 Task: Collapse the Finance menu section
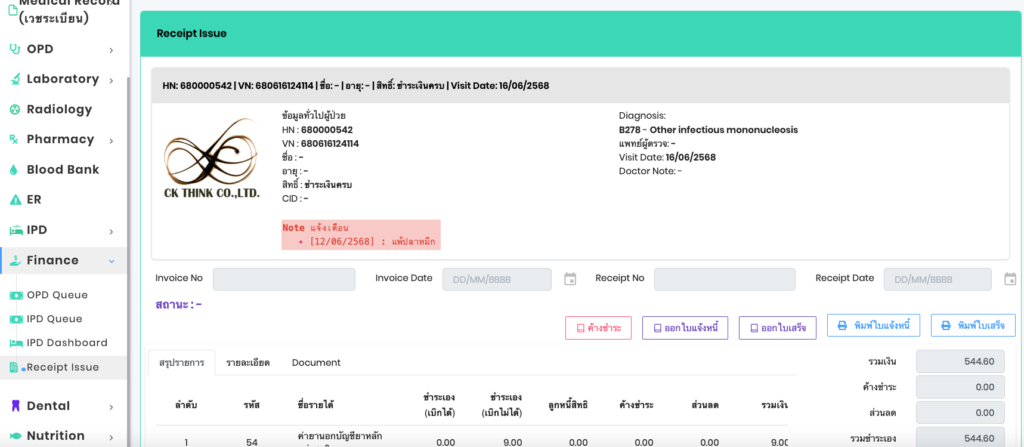coord(111,261)
